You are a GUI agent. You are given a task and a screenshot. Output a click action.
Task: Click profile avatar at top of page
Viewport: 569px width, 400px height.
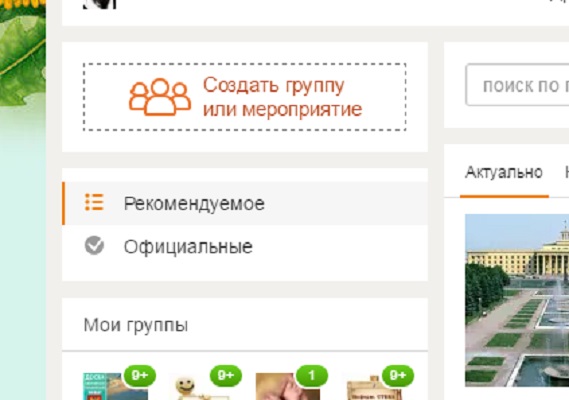99,4
